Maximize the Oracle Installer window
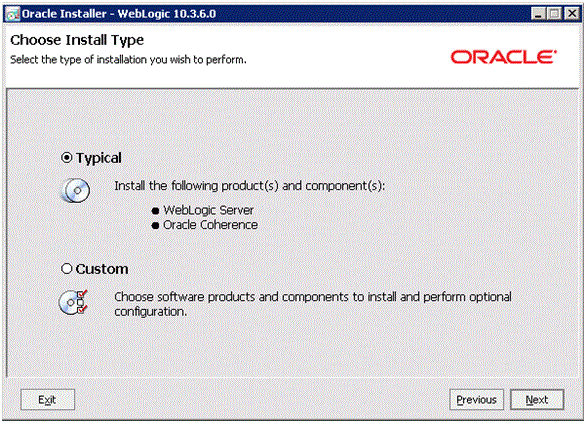The height and width of the screenshot is (423, 586). coord(554,14)
